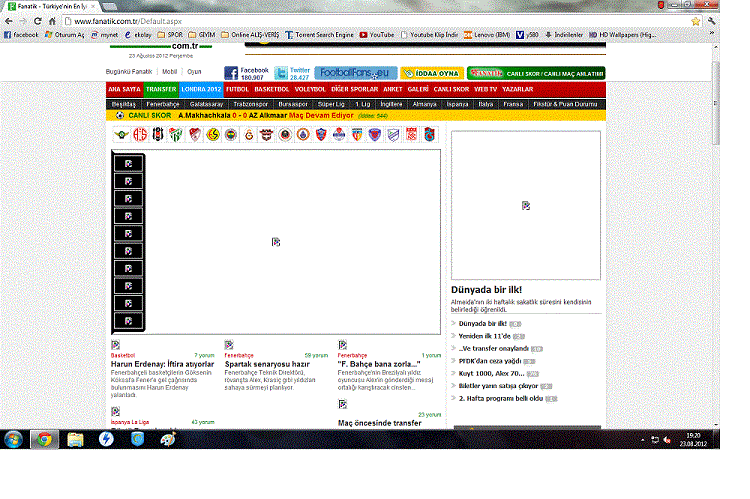Open the Twitter icon in header
The width and height of the screenshot is (750, 499).
point(281,73)
